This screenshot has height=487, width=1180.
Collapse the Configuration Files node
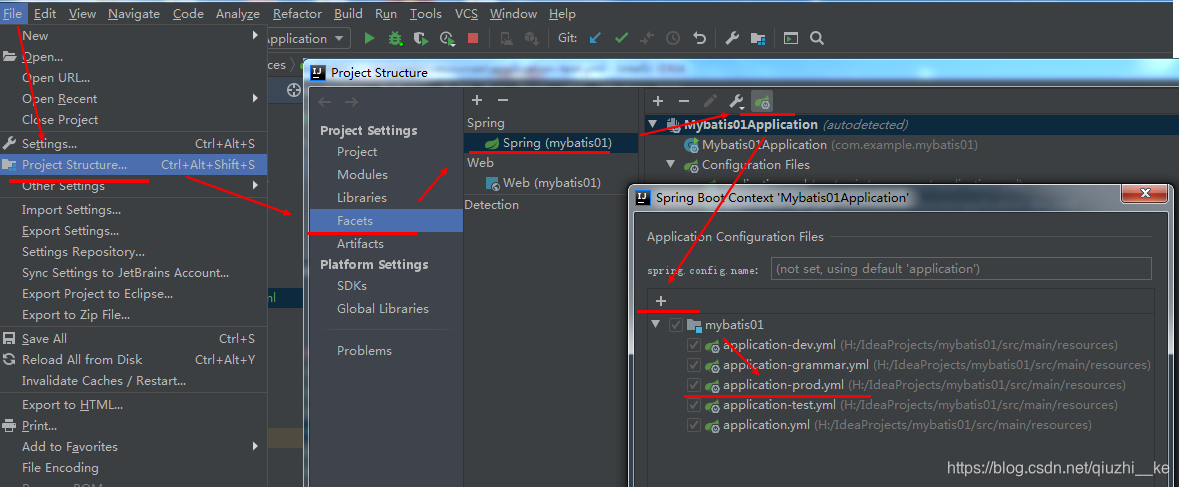670,164
